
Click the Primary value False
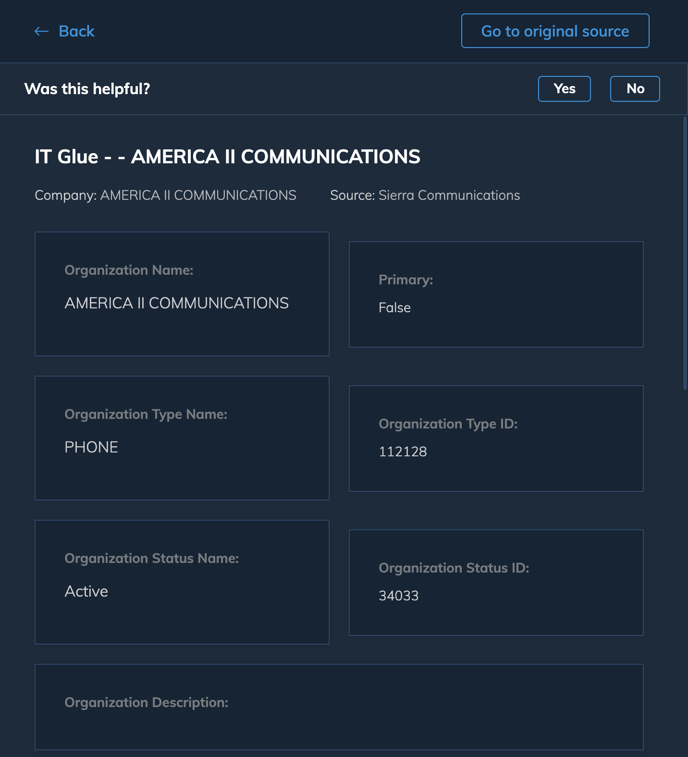pos(394,308)
